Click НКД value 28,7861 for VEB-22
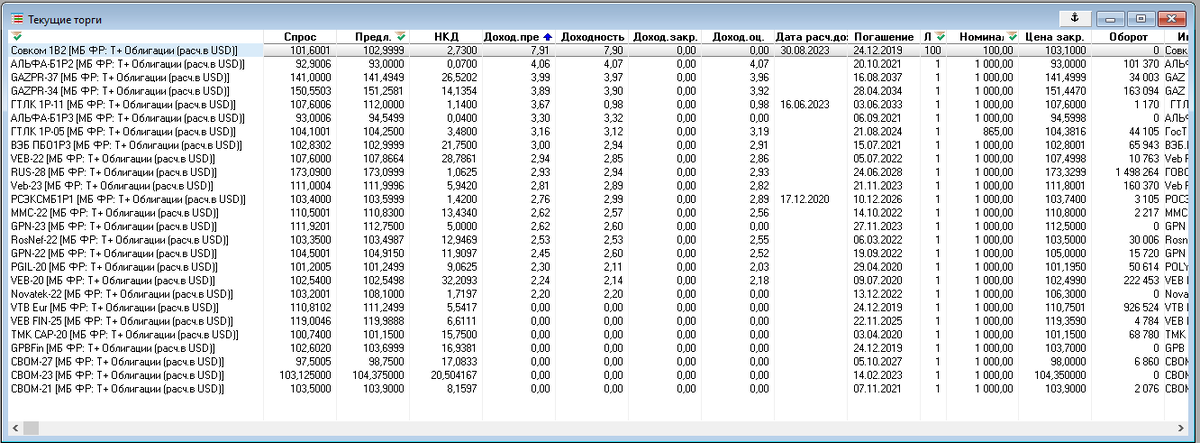This screenshot has height=443, width=1200. tap(460, 157)
